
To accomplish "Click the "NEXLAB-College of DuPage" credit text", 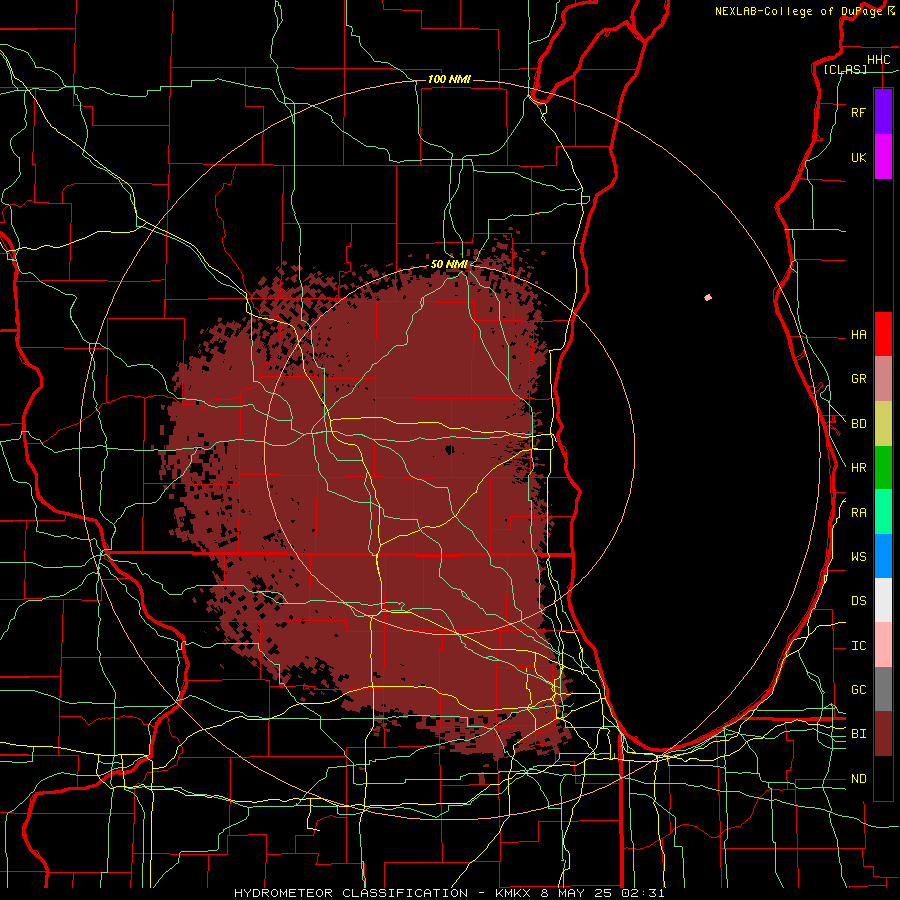I will click(x=798, y=11).
